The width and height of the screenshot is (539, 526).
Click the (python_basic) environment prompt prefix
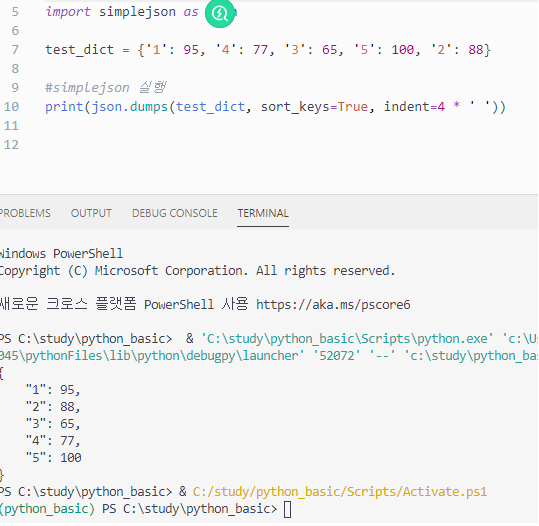pos(47,509)
